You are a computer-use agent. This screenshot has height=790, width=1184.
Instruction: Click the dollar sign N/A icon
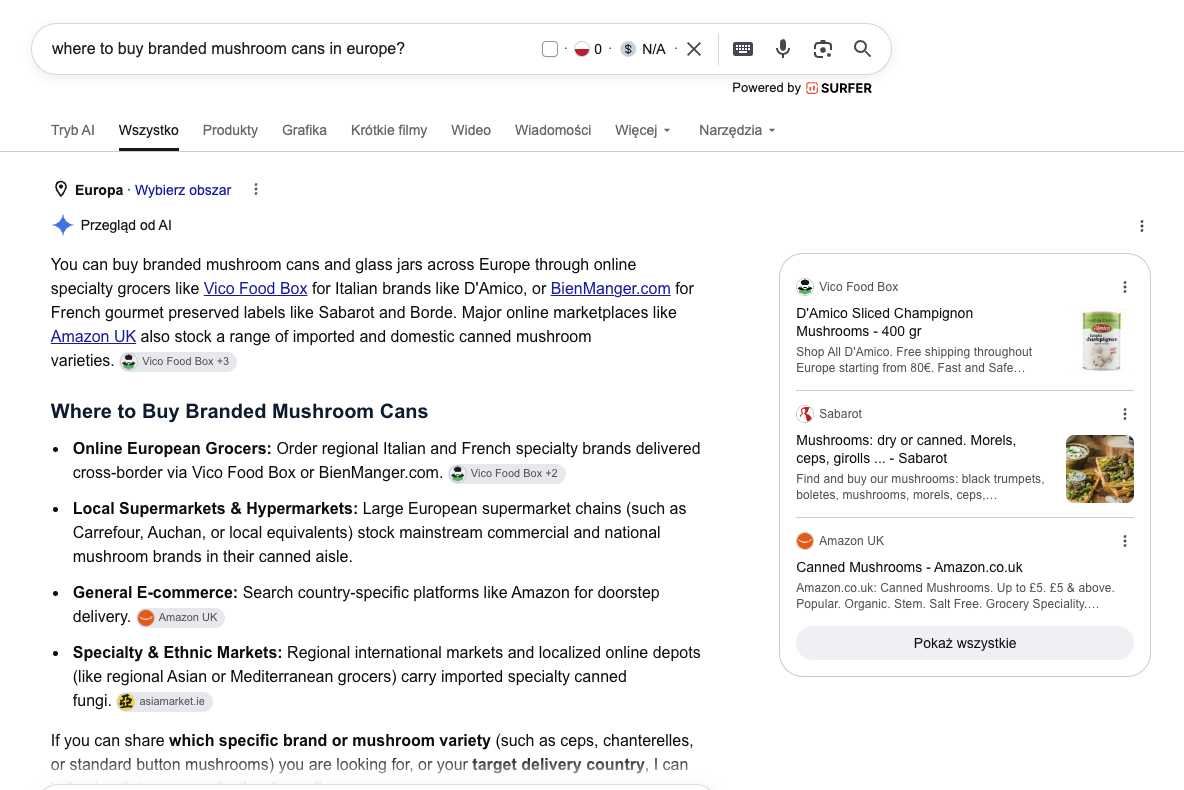coord(627,49)
